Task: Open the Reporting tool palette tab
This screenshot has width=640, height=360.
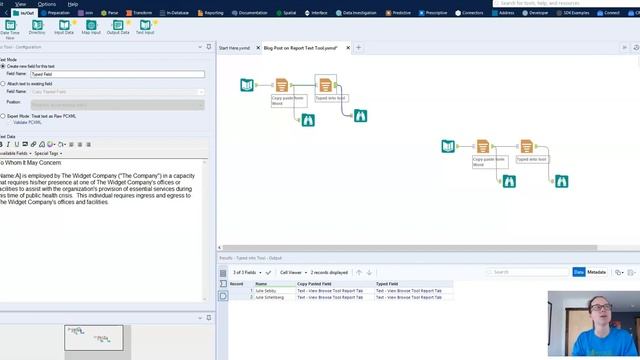Action: 211,13
